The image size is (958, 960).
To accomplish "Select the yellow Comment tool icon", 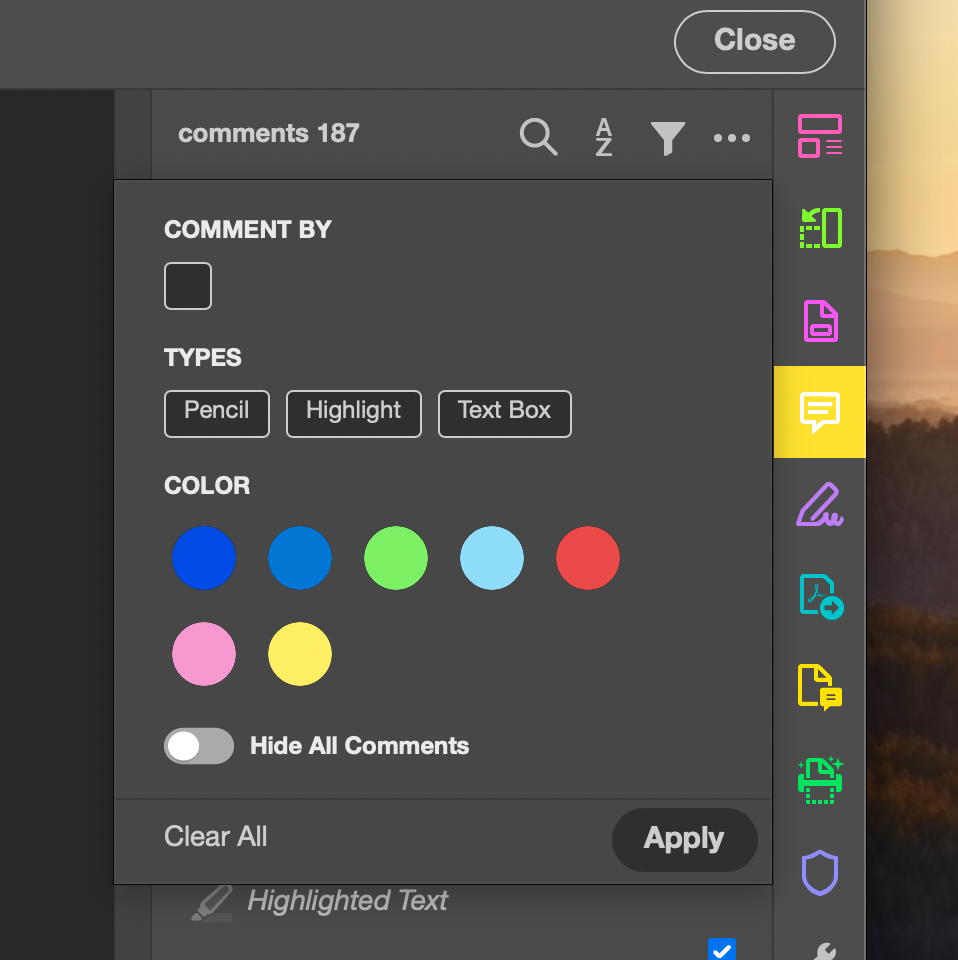I will pyautogui.click(x=820, y=411).
